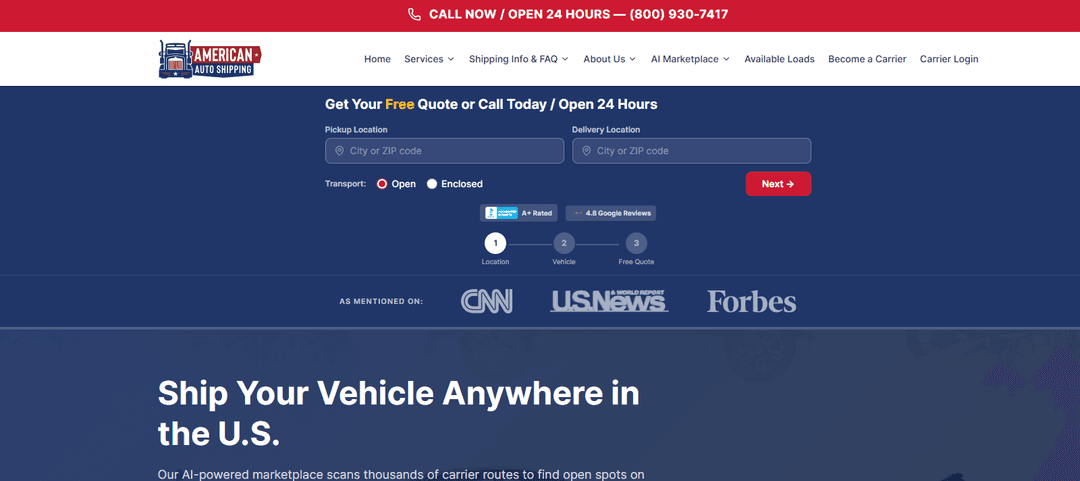Click the 4.8 Google Reviews badge
Viewport: 1080px width, 481px height.
click(x=611, y=213)
